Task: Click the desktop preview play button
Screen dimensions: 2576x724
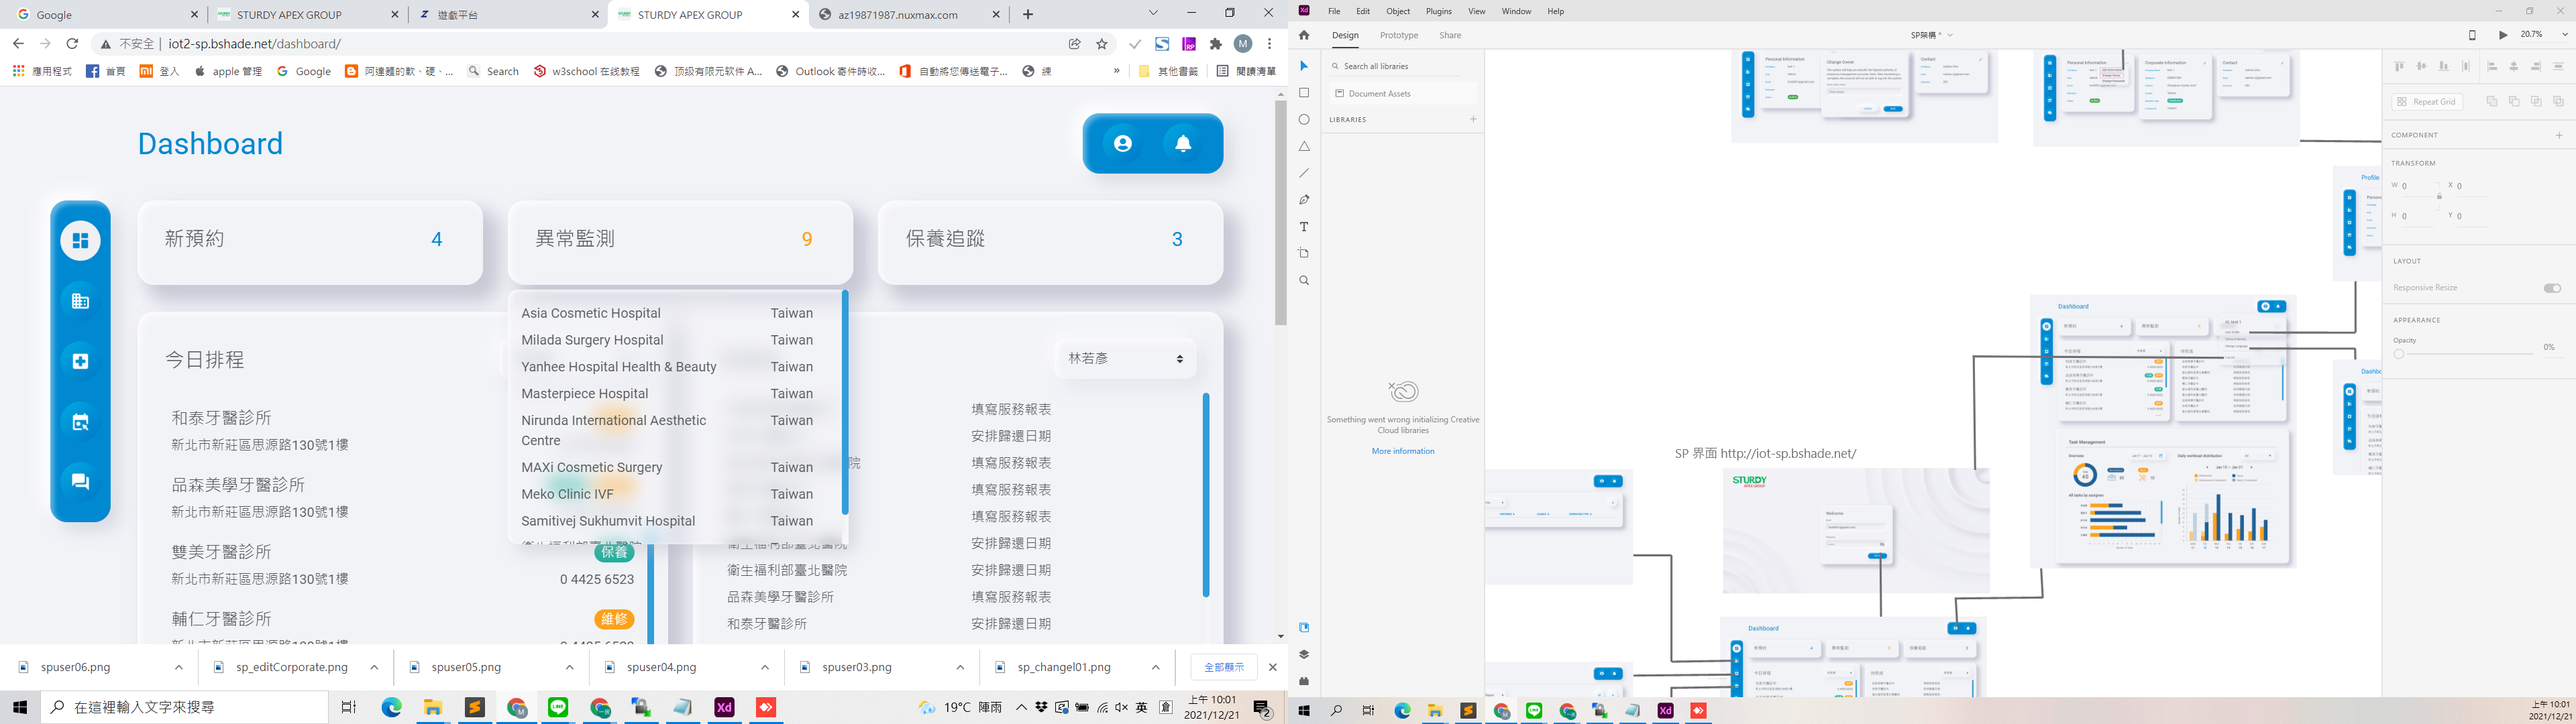Action: tap(2503, 35)
